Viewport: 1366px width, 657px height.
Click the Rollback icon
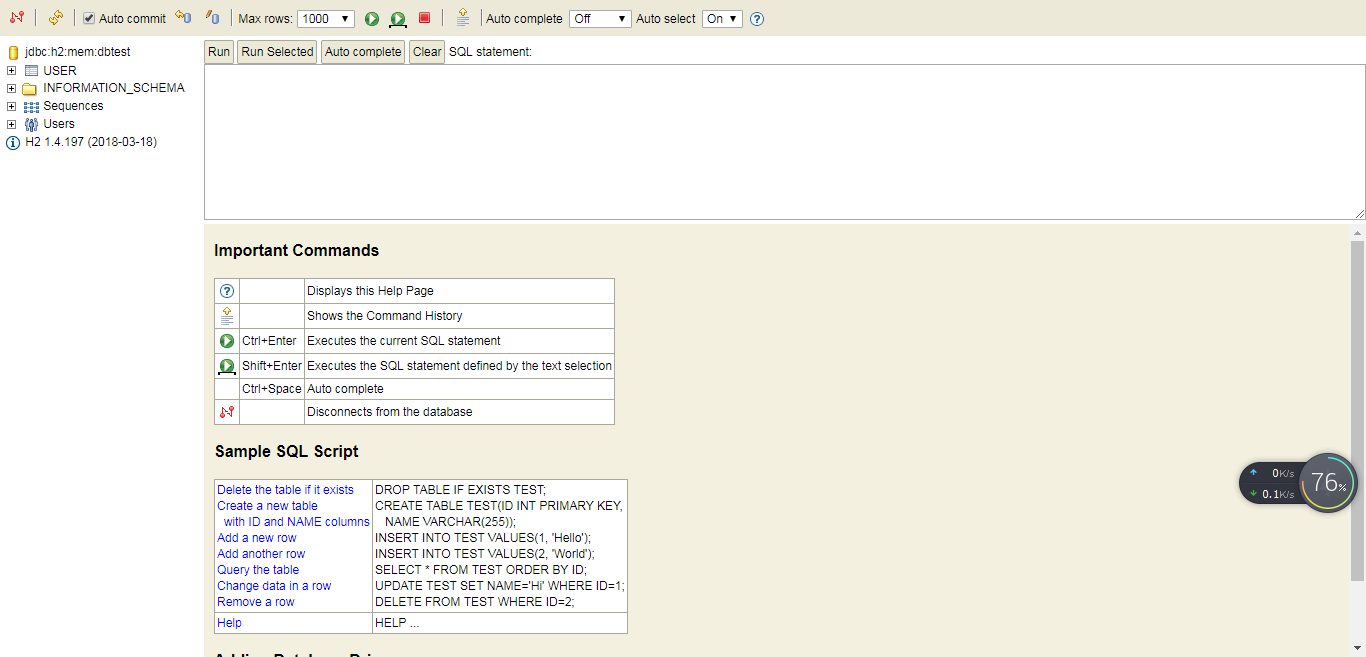pyautogui.click(x=182, y=18)
